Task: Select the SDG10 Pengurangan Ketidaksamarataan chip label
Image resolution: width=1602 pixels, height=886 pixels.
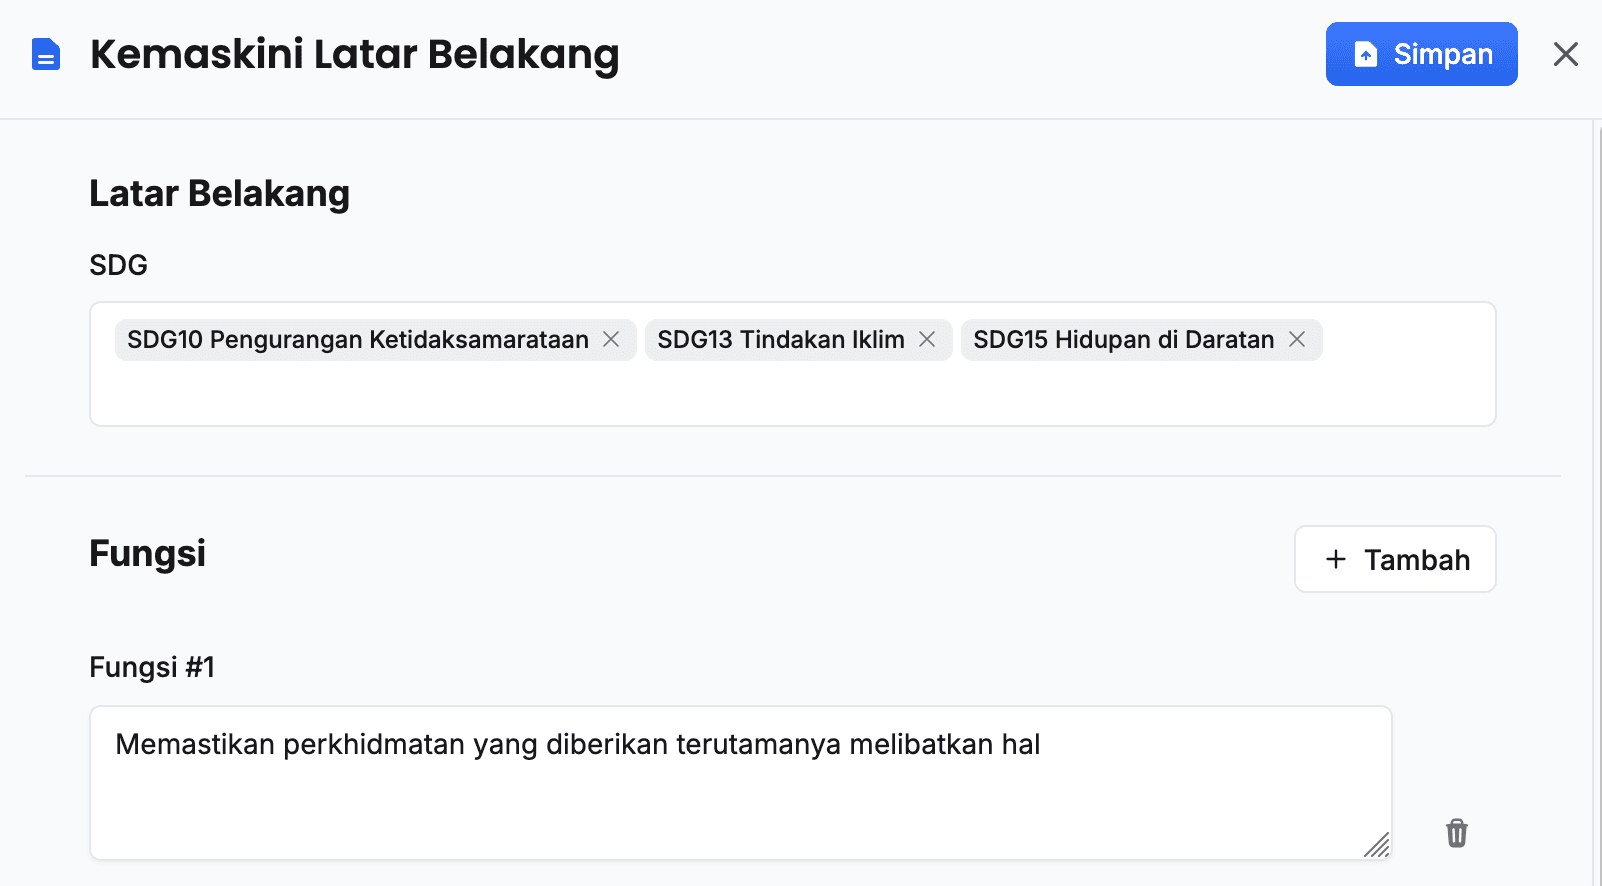Action: click(x=358, y=340)
